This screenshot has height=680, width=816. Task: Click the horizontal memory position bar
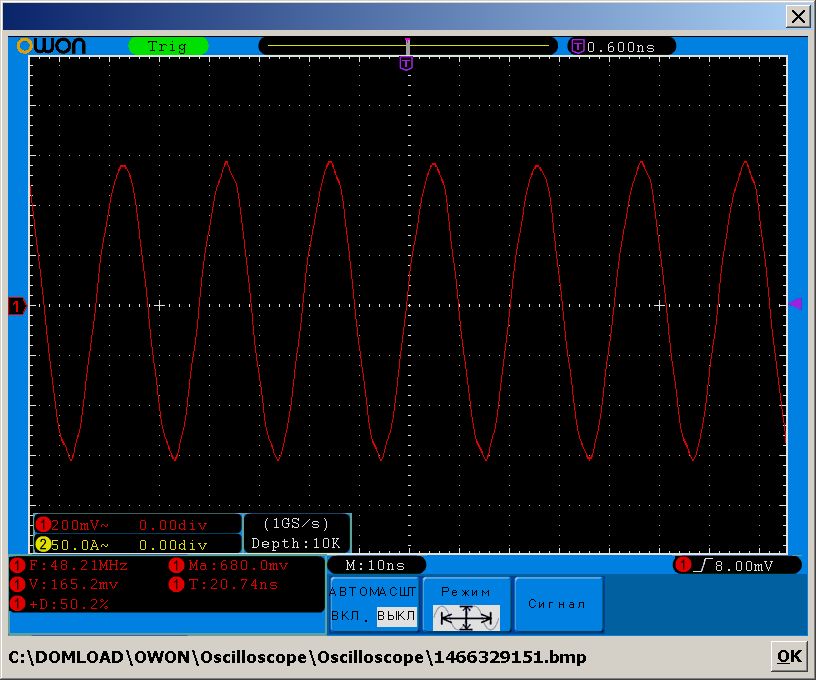coord(409,46)
